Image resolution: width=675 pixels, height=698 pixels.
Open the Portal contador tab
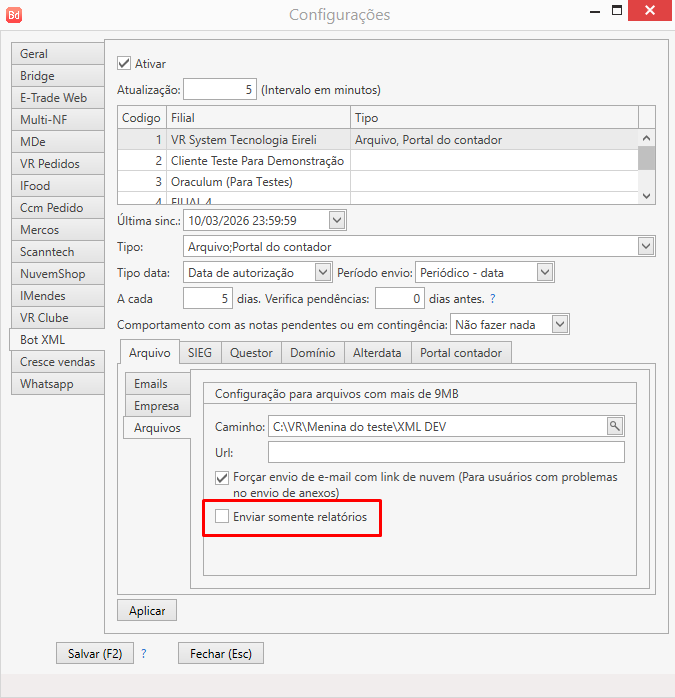pos(461,352)
